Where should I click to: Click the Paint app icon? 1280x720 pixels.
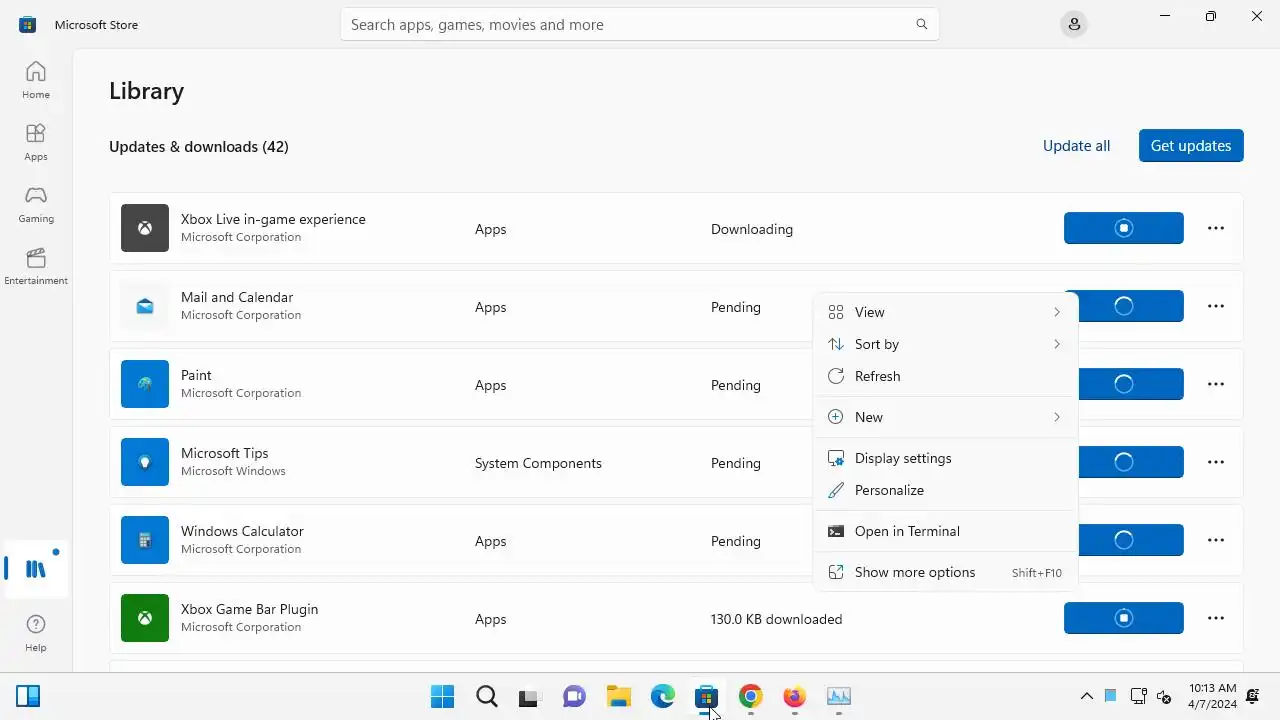pyautogui.click(x=145, y=384)
